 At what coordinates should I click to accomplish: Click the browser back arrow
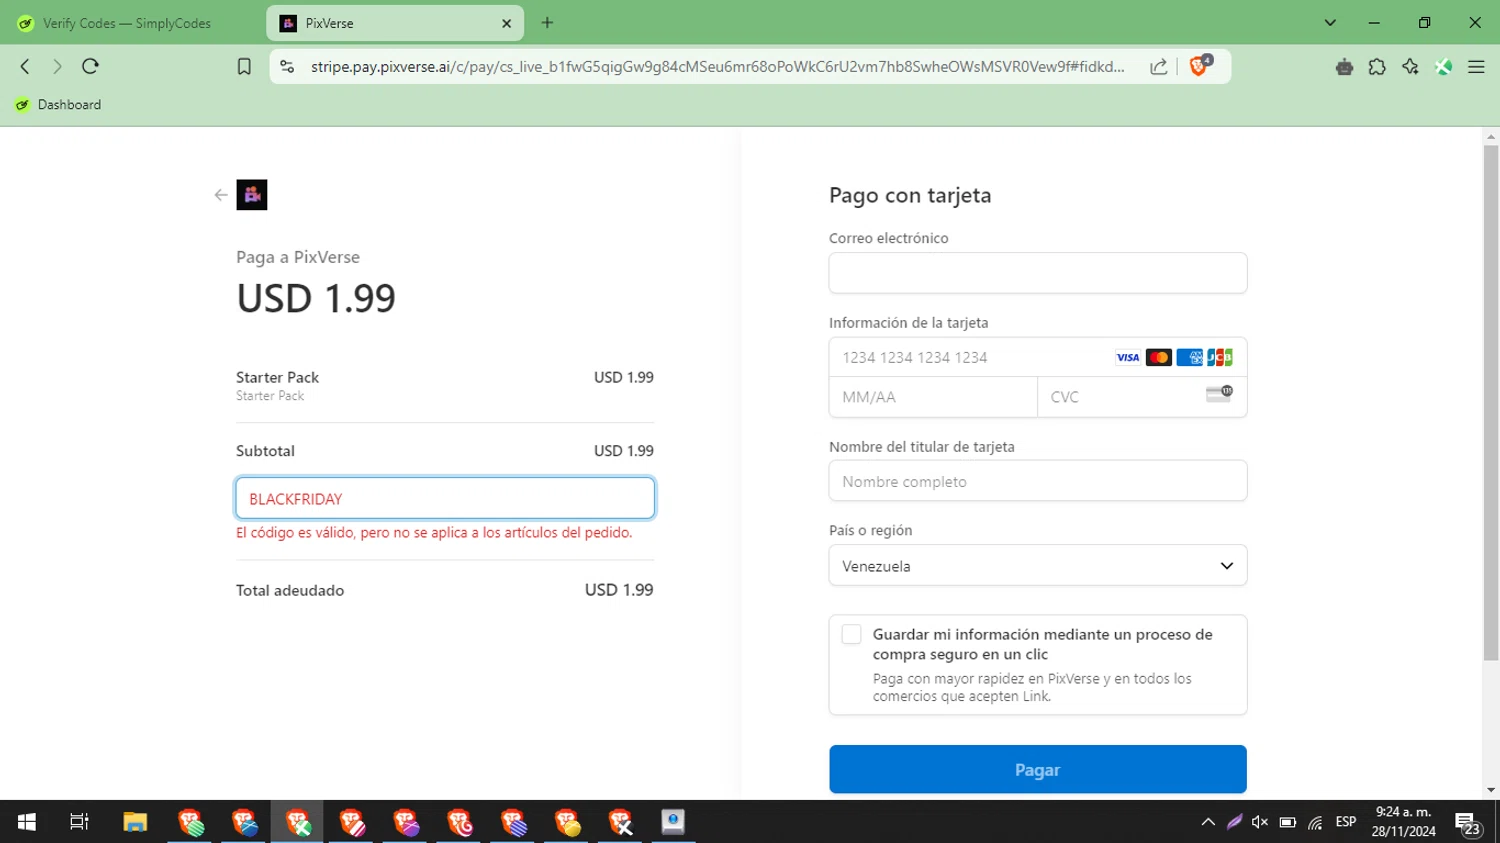[25, 66]
